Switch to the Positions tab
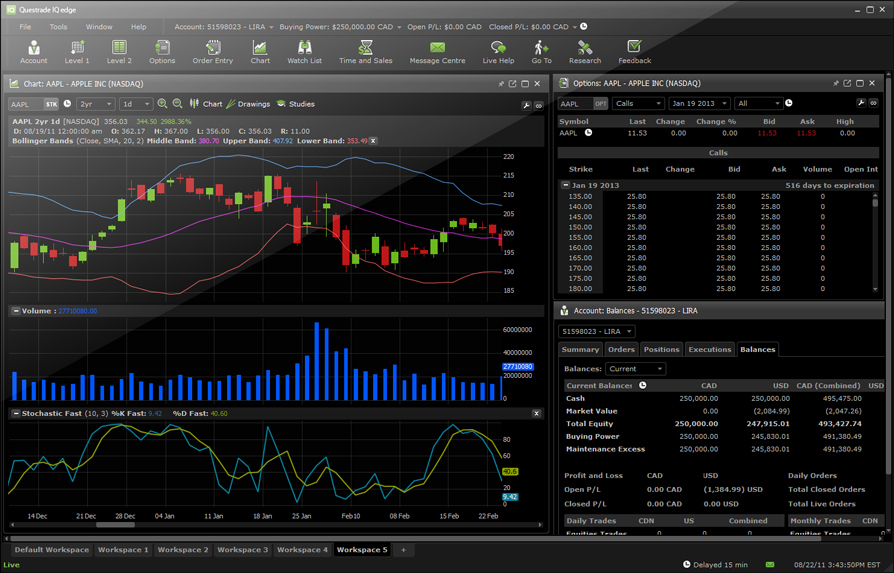The width and height of the screenshot is (894, 573). click(x=661, y=350)
